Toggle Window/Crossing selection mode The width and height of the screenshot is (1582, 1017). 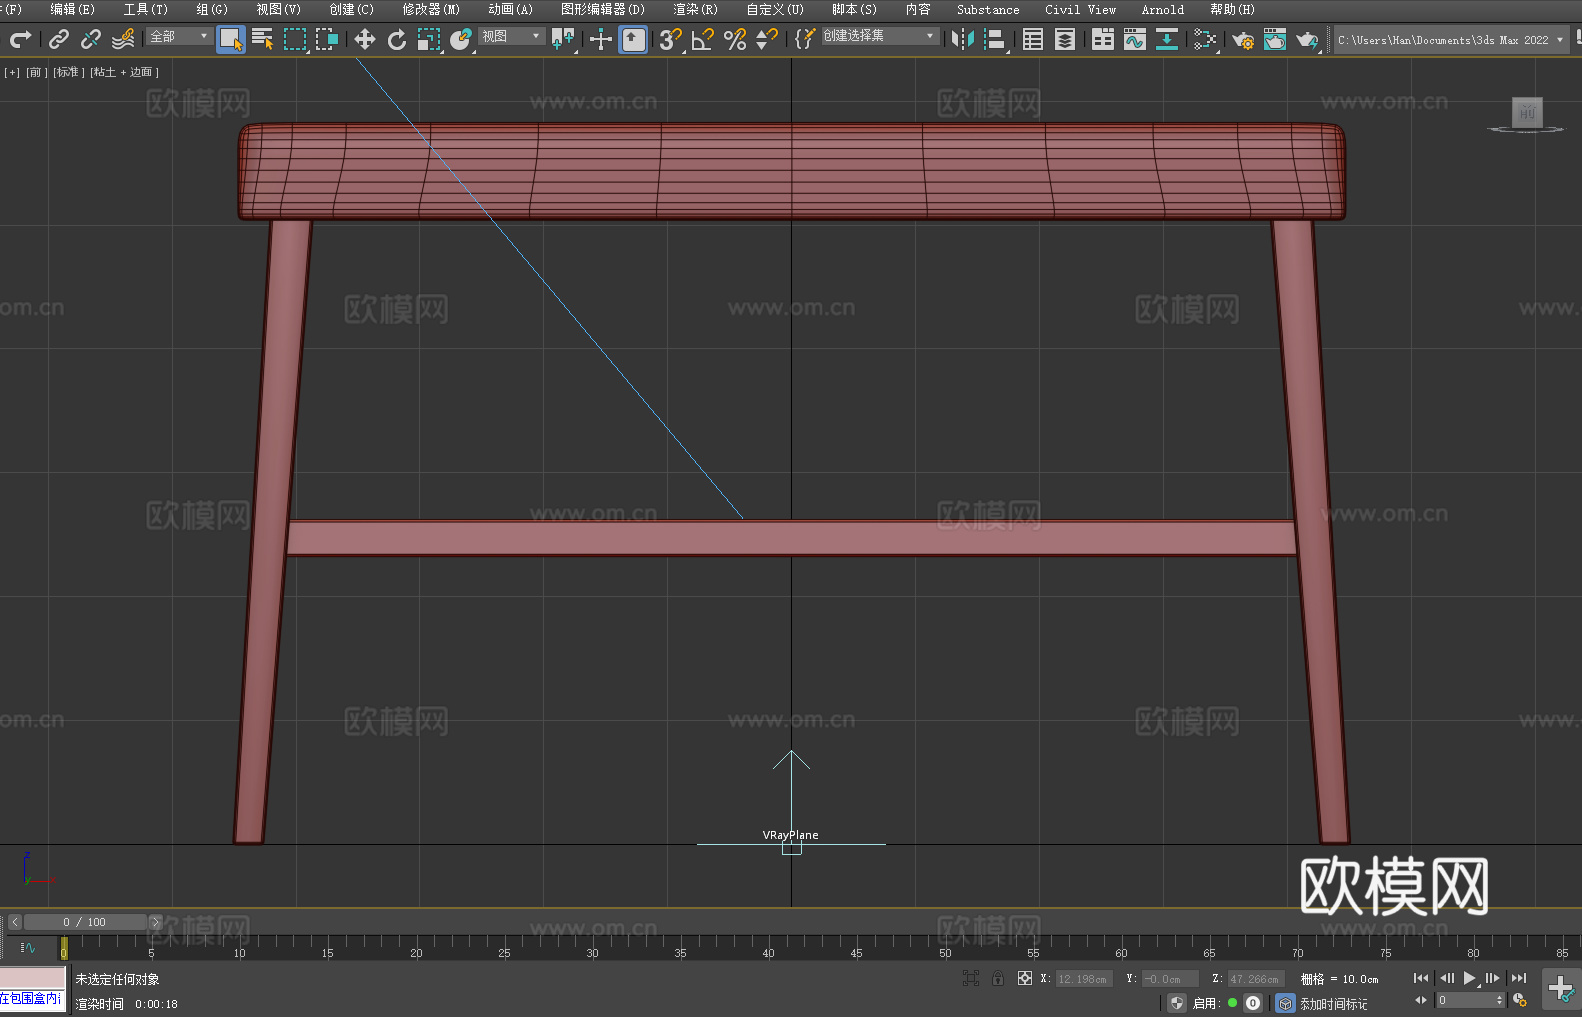point(327,39)
